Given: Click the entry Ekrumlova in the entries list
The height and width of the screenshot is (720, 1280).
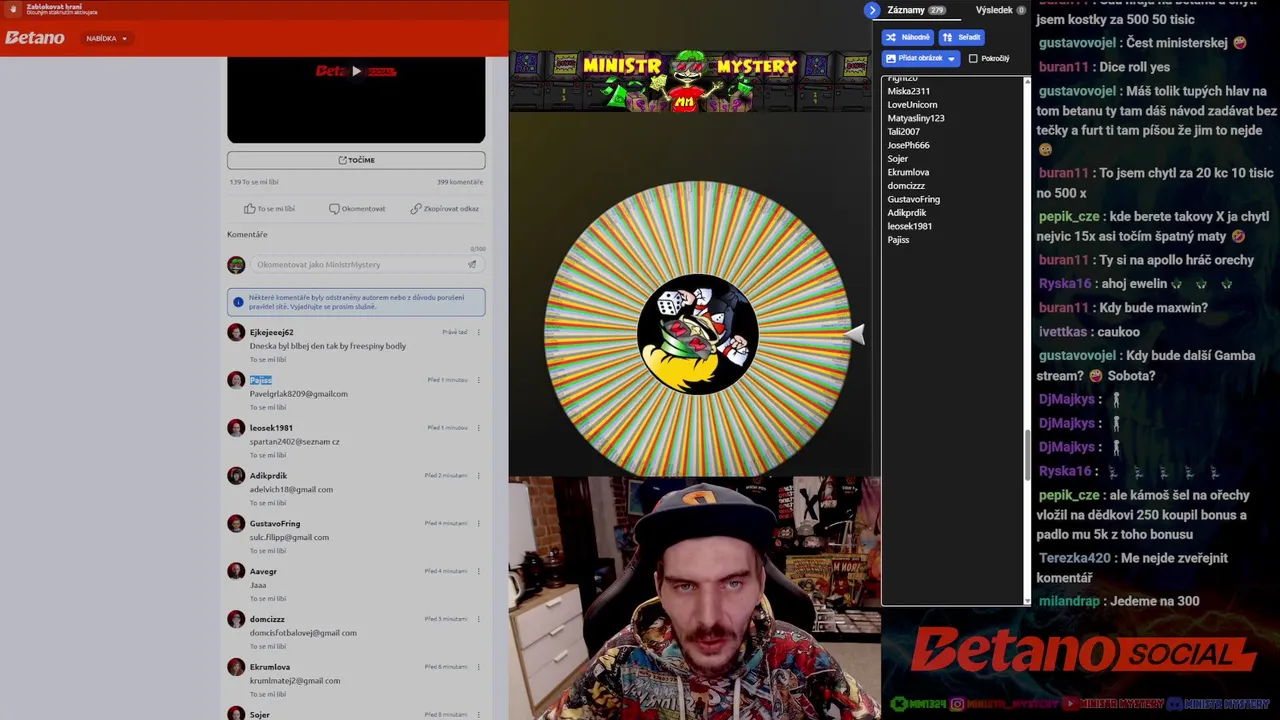Looking at the screenshot, I should point(908,172).
